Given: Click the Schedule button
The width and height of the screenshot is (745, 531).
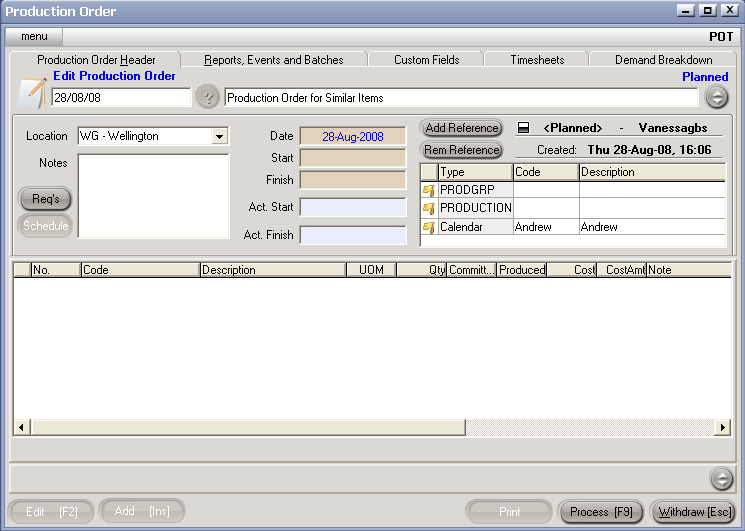Looking at the screenshot, I should 46,226.
